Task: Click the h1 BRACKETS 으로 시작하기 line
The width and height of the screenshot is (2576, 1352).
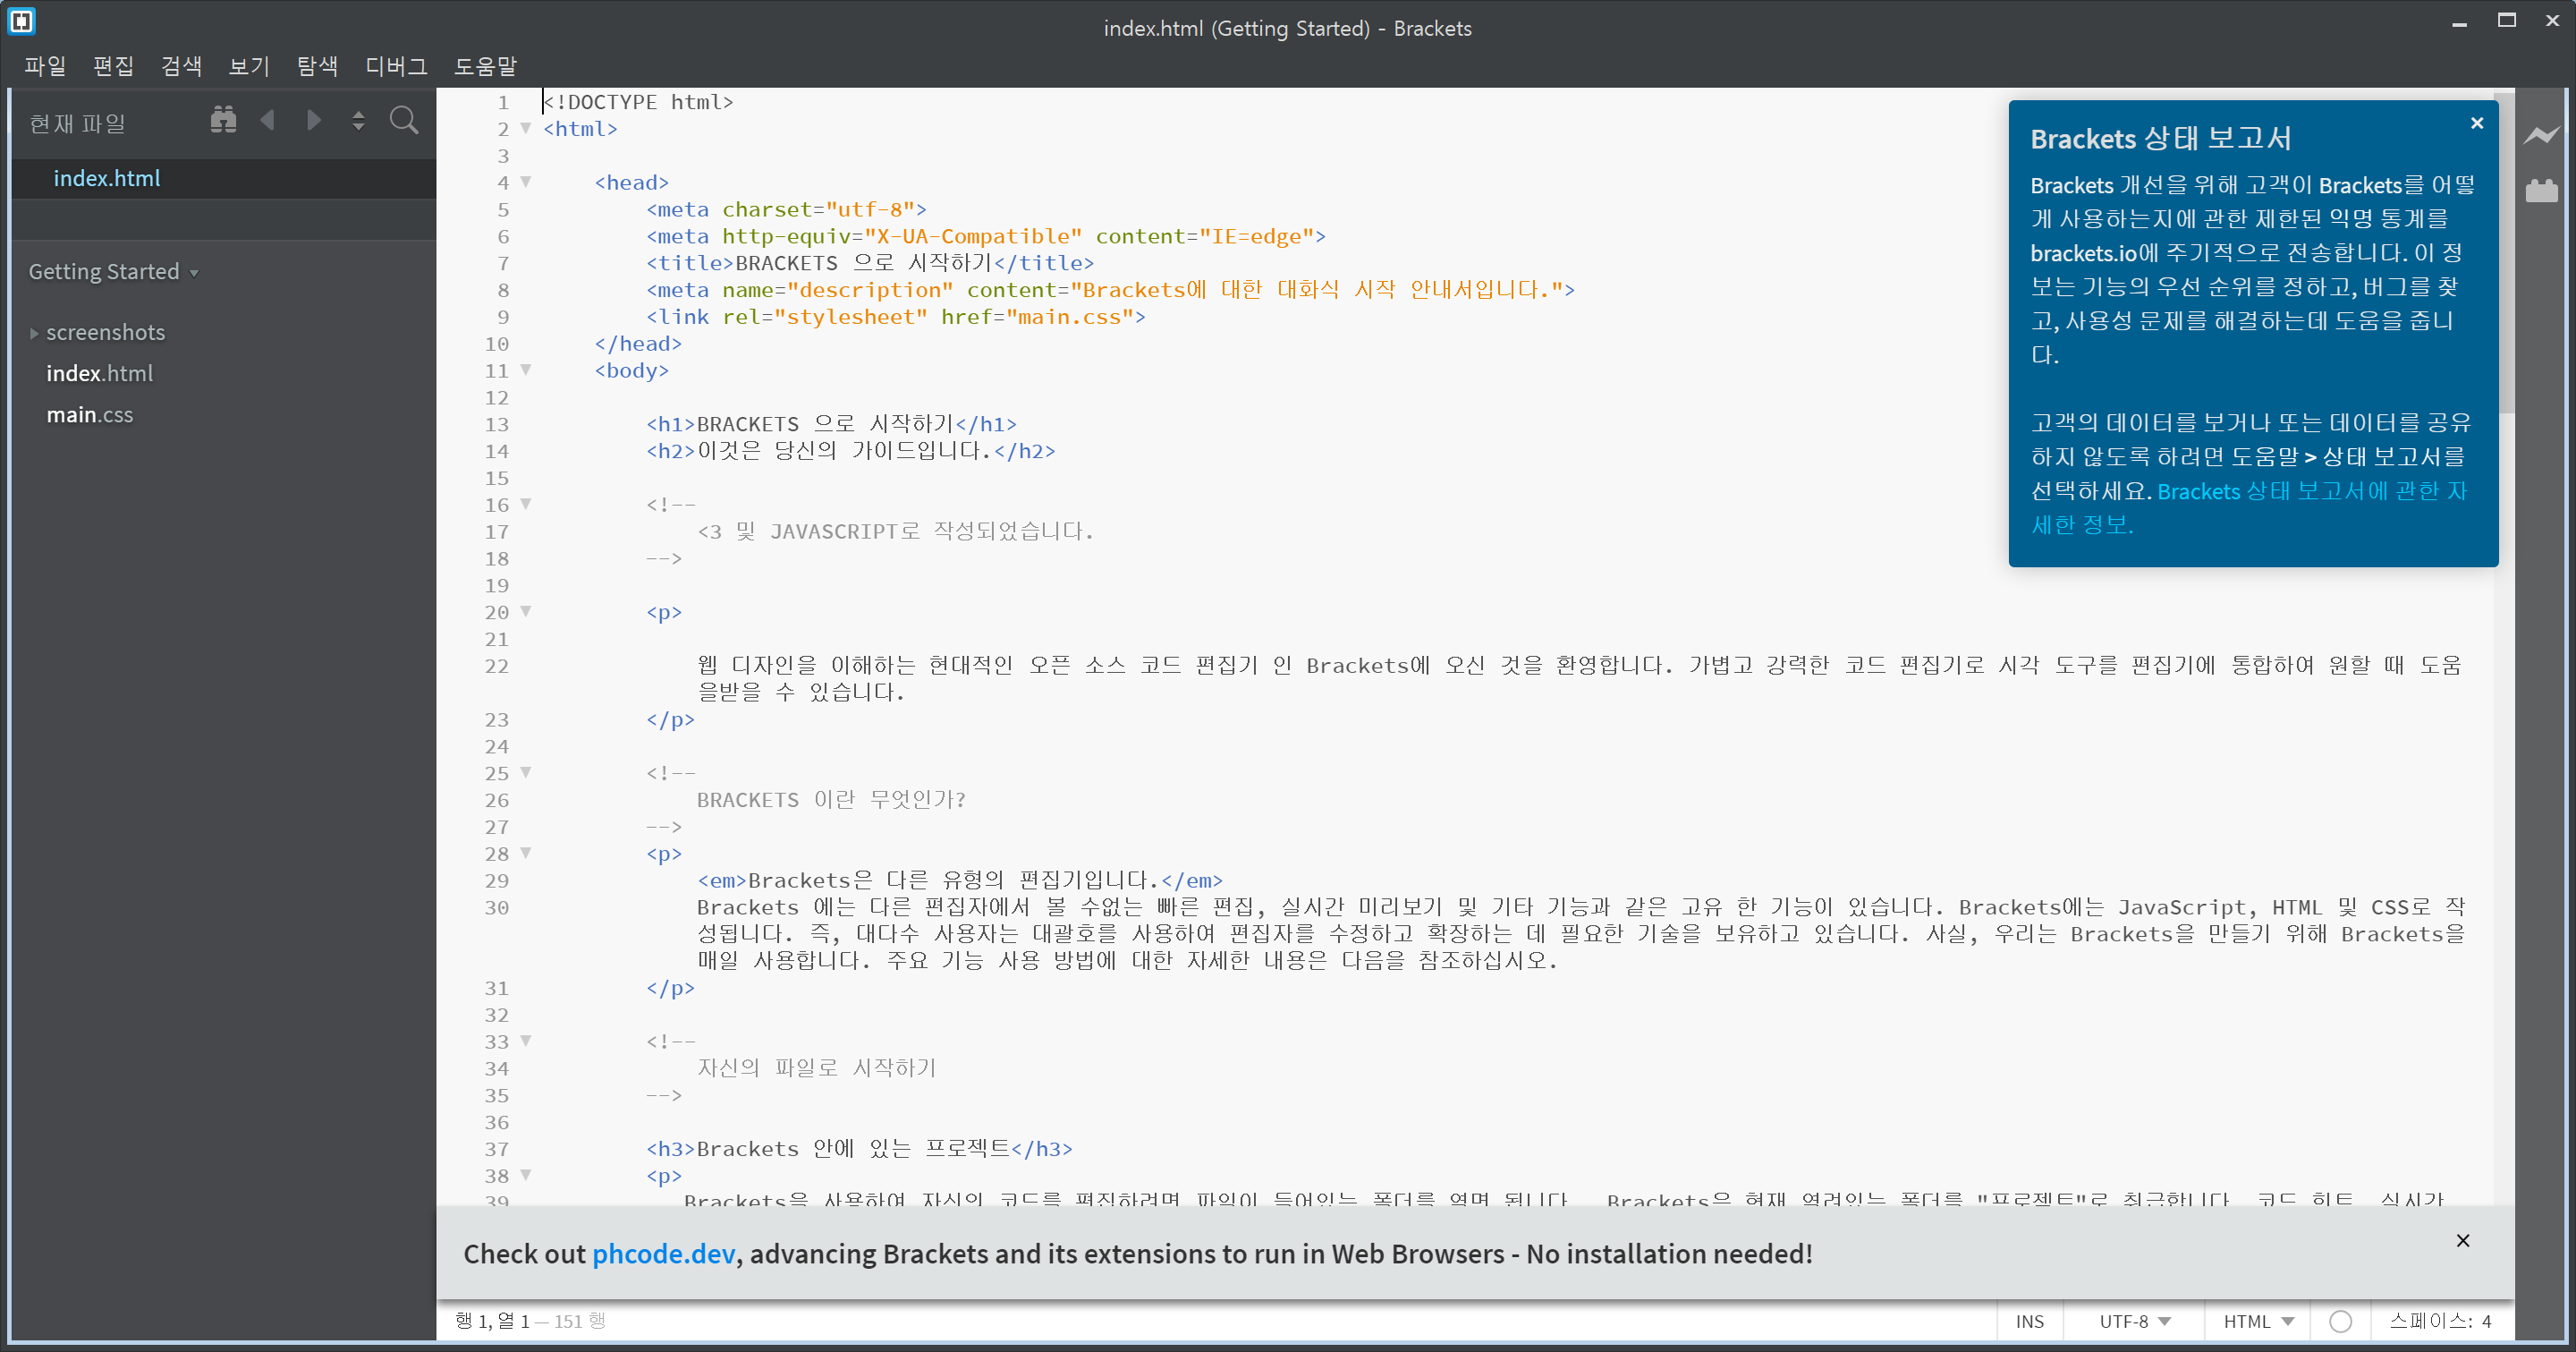Action: (831, 424)
